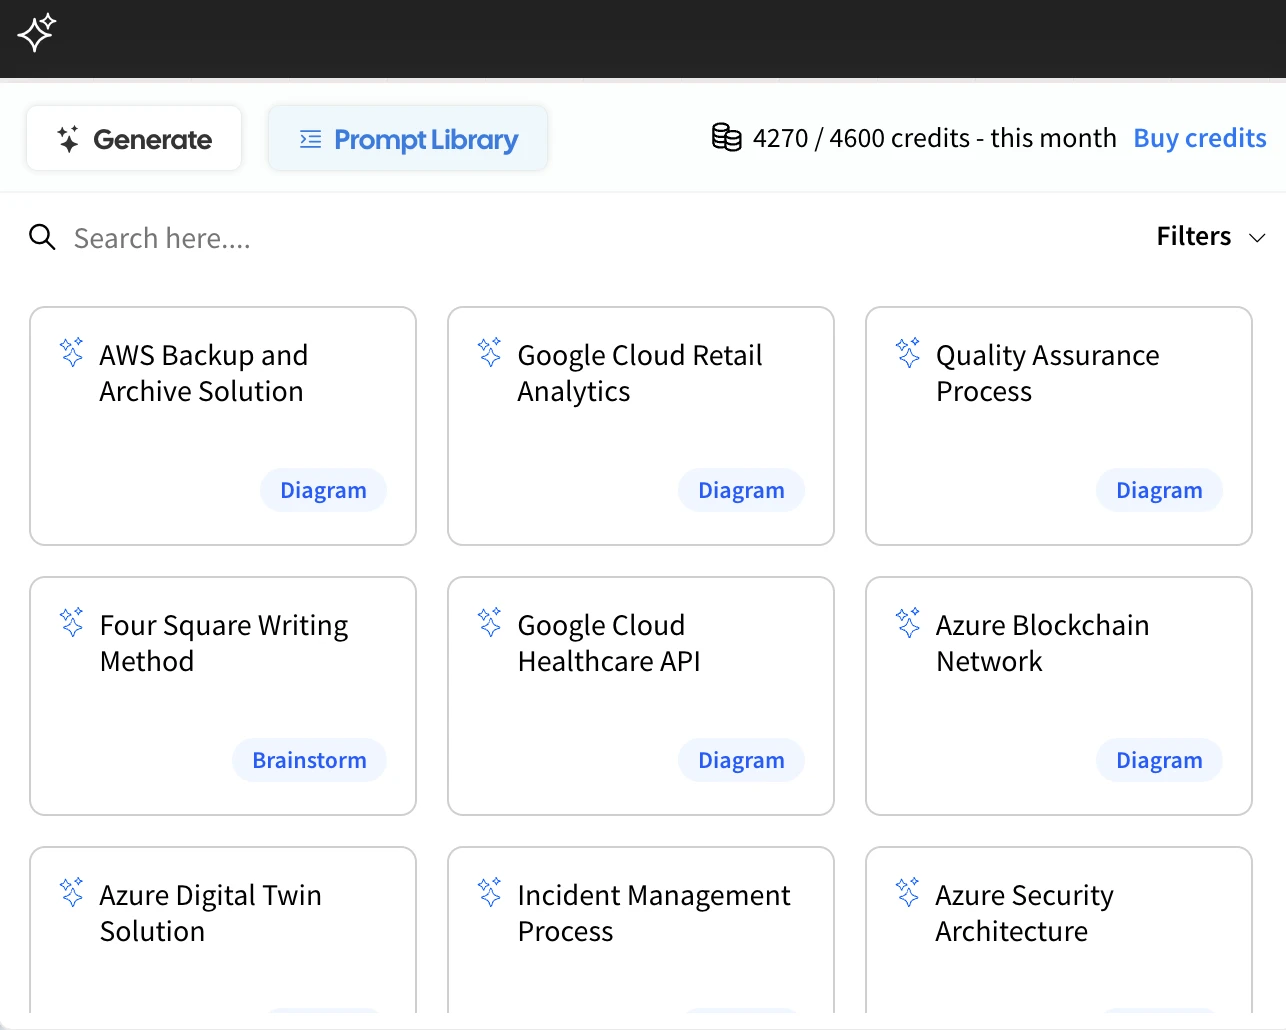The height and width of the screenshot is (1030, 1286).
Task: Expand the Filters dropdown chevron
Action: pos(1257,238)
